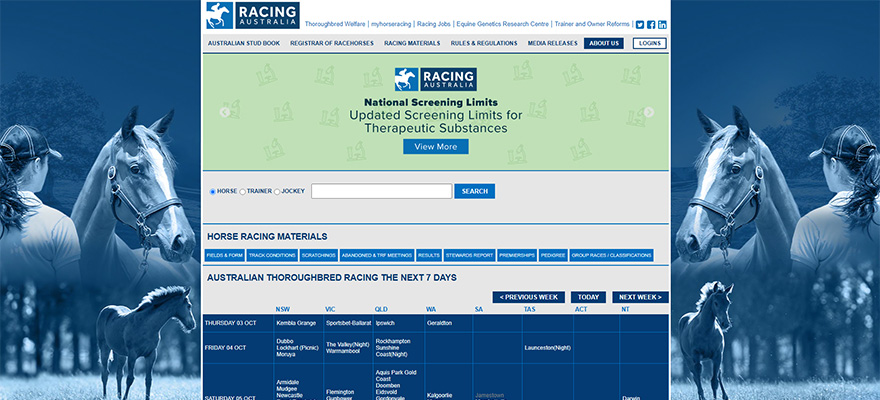The height and width of the screenshot is (400, 880).
Task: Open the About Us menu item
Action: 604,44
